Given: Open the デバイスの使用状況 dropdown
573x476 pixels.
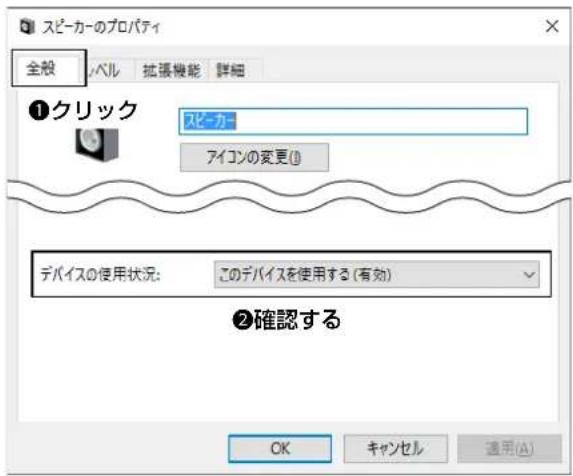Looking at the screenshot, I should click(x=377, y=274).
